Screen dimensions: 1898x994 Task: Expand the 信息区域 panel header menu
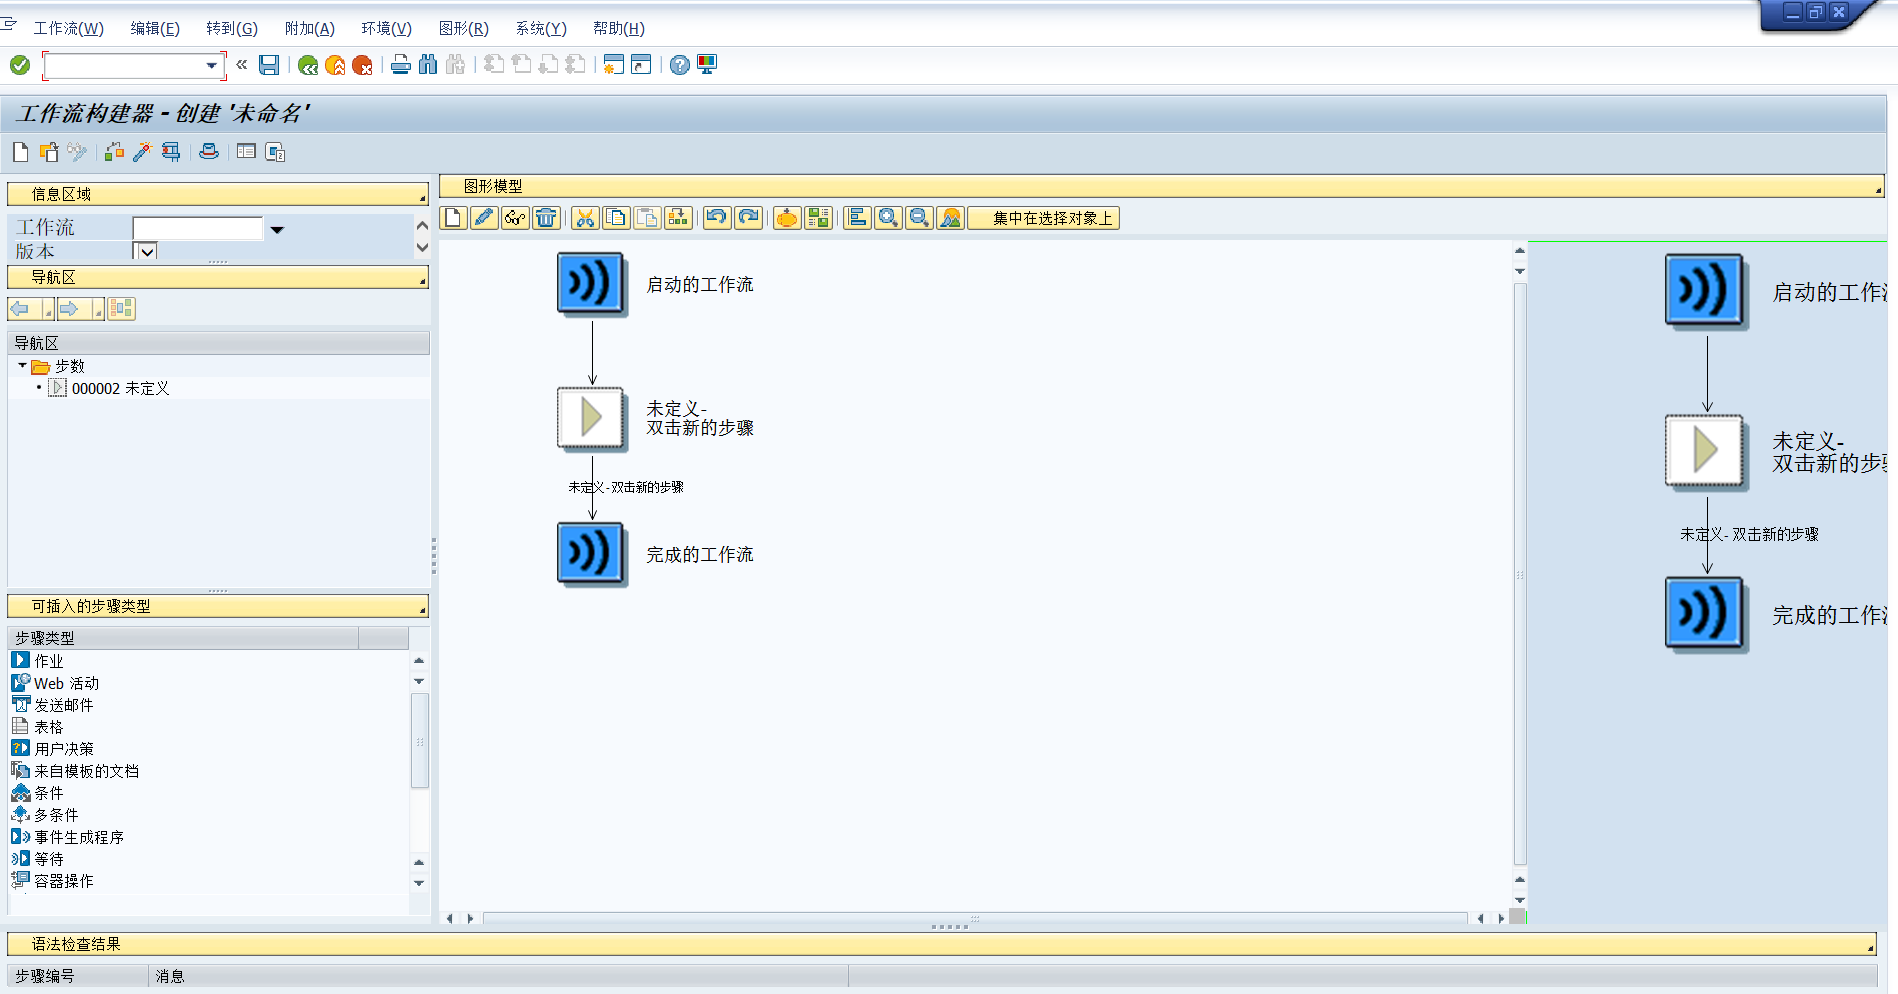click(422, 198)
